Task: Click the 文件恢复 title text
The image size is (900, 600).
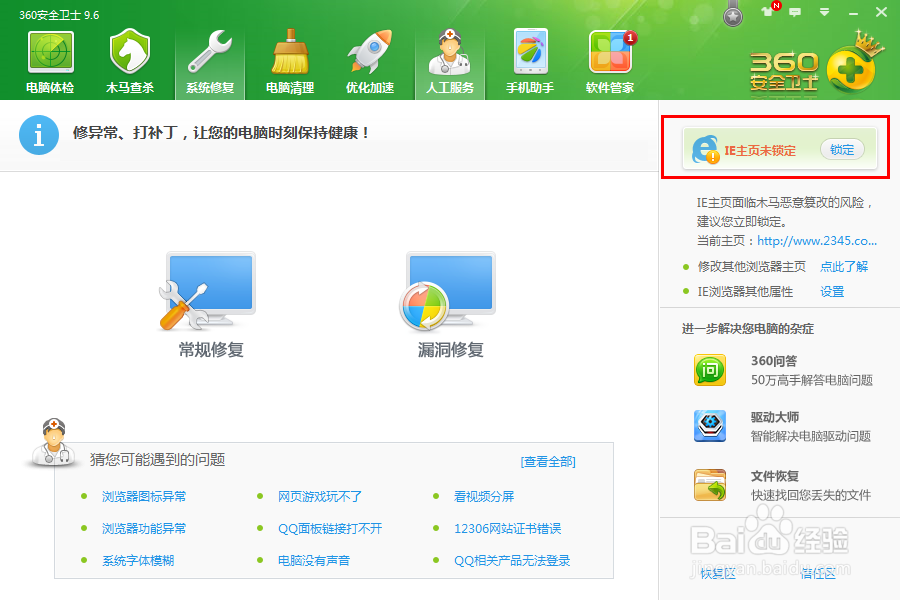Action: tap(775, 476)
